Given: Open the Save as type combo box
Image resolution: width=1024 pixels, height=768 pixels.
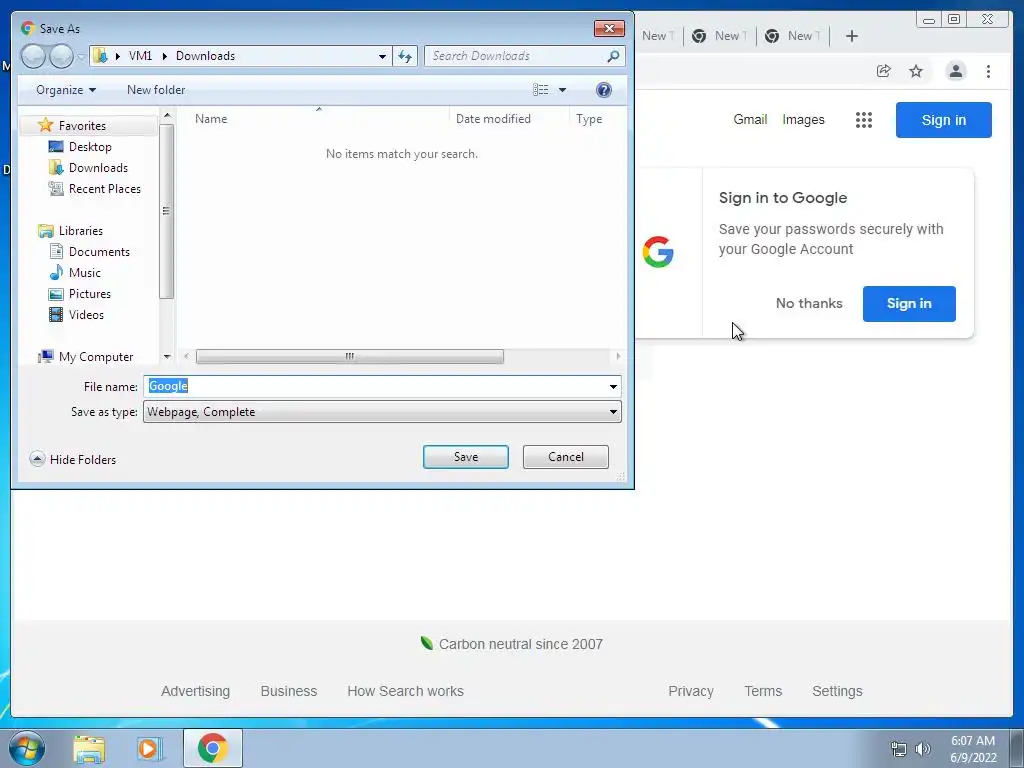Looking at the screenshot, I should (382, 412).
